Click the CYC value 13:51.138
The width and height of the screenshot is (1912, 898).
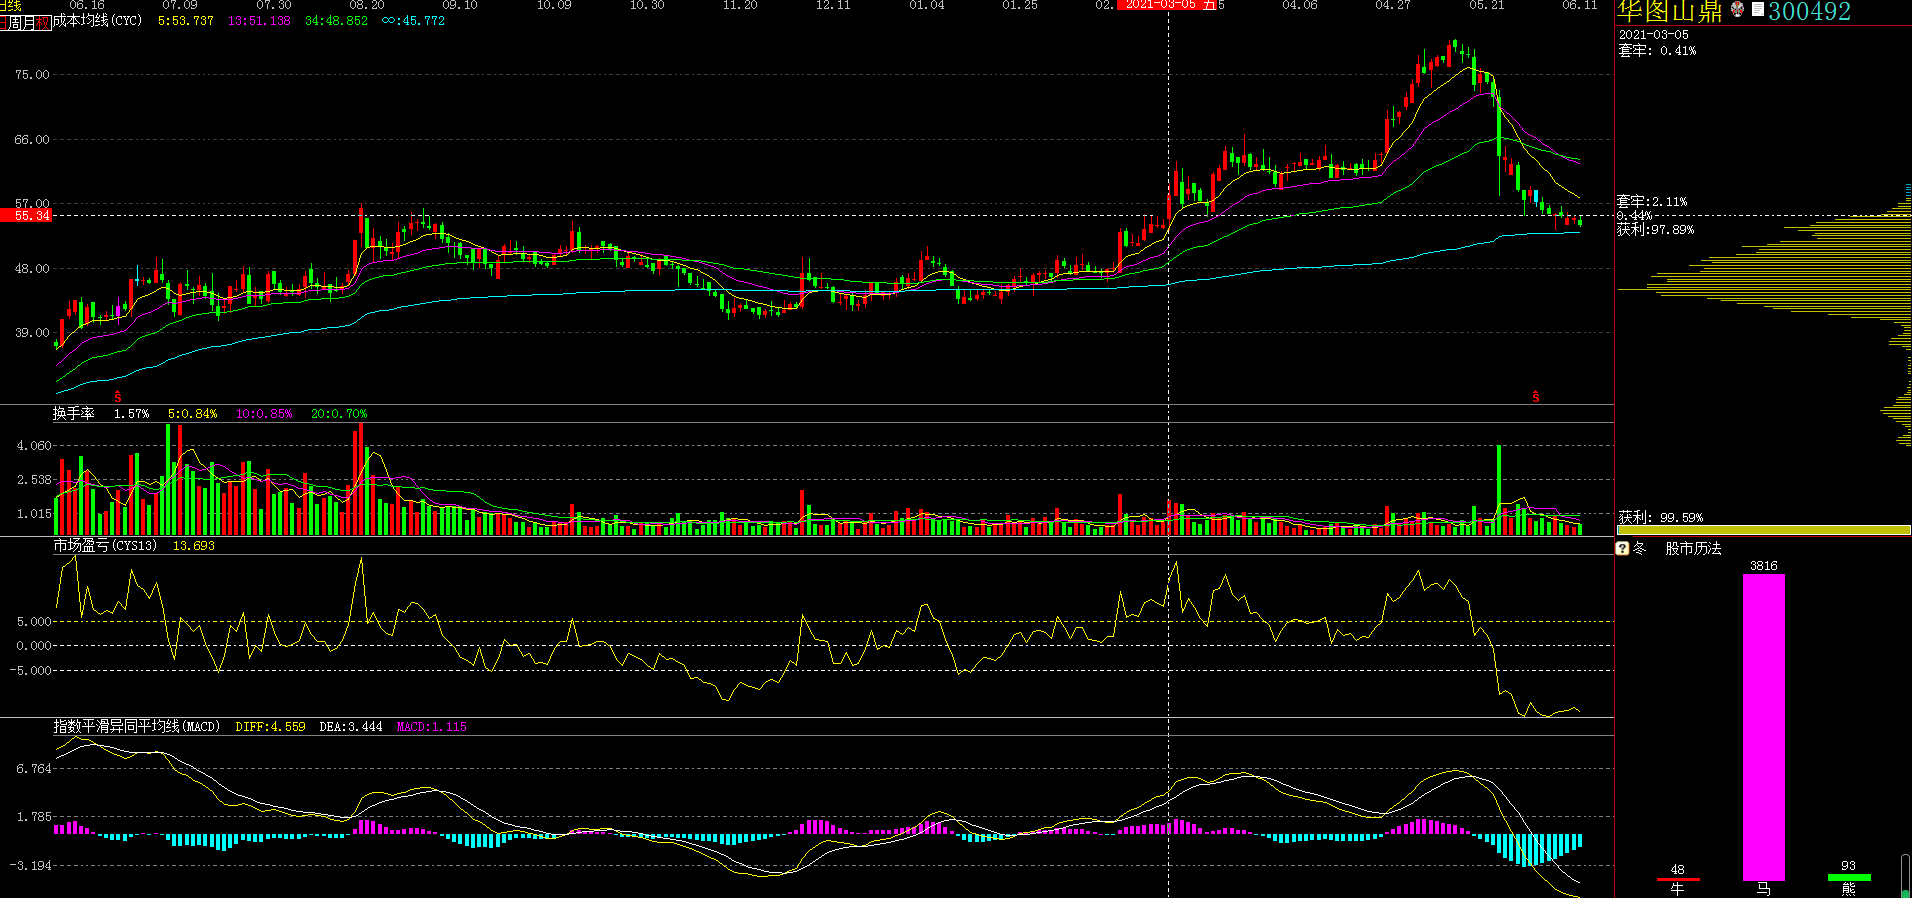(259, 20)
